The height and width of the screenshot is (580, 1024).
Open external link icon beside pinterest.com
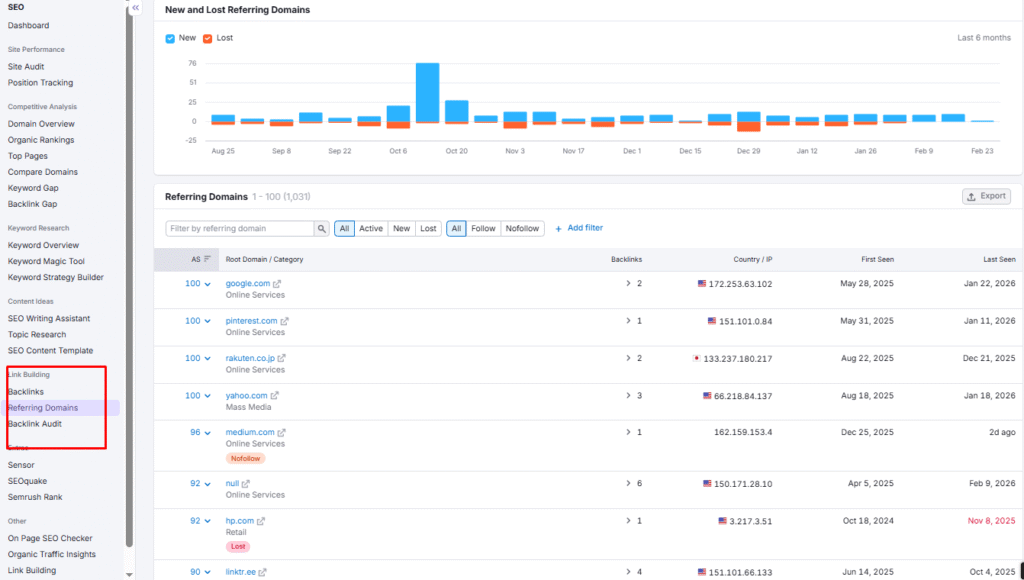[x=285, y=321]
